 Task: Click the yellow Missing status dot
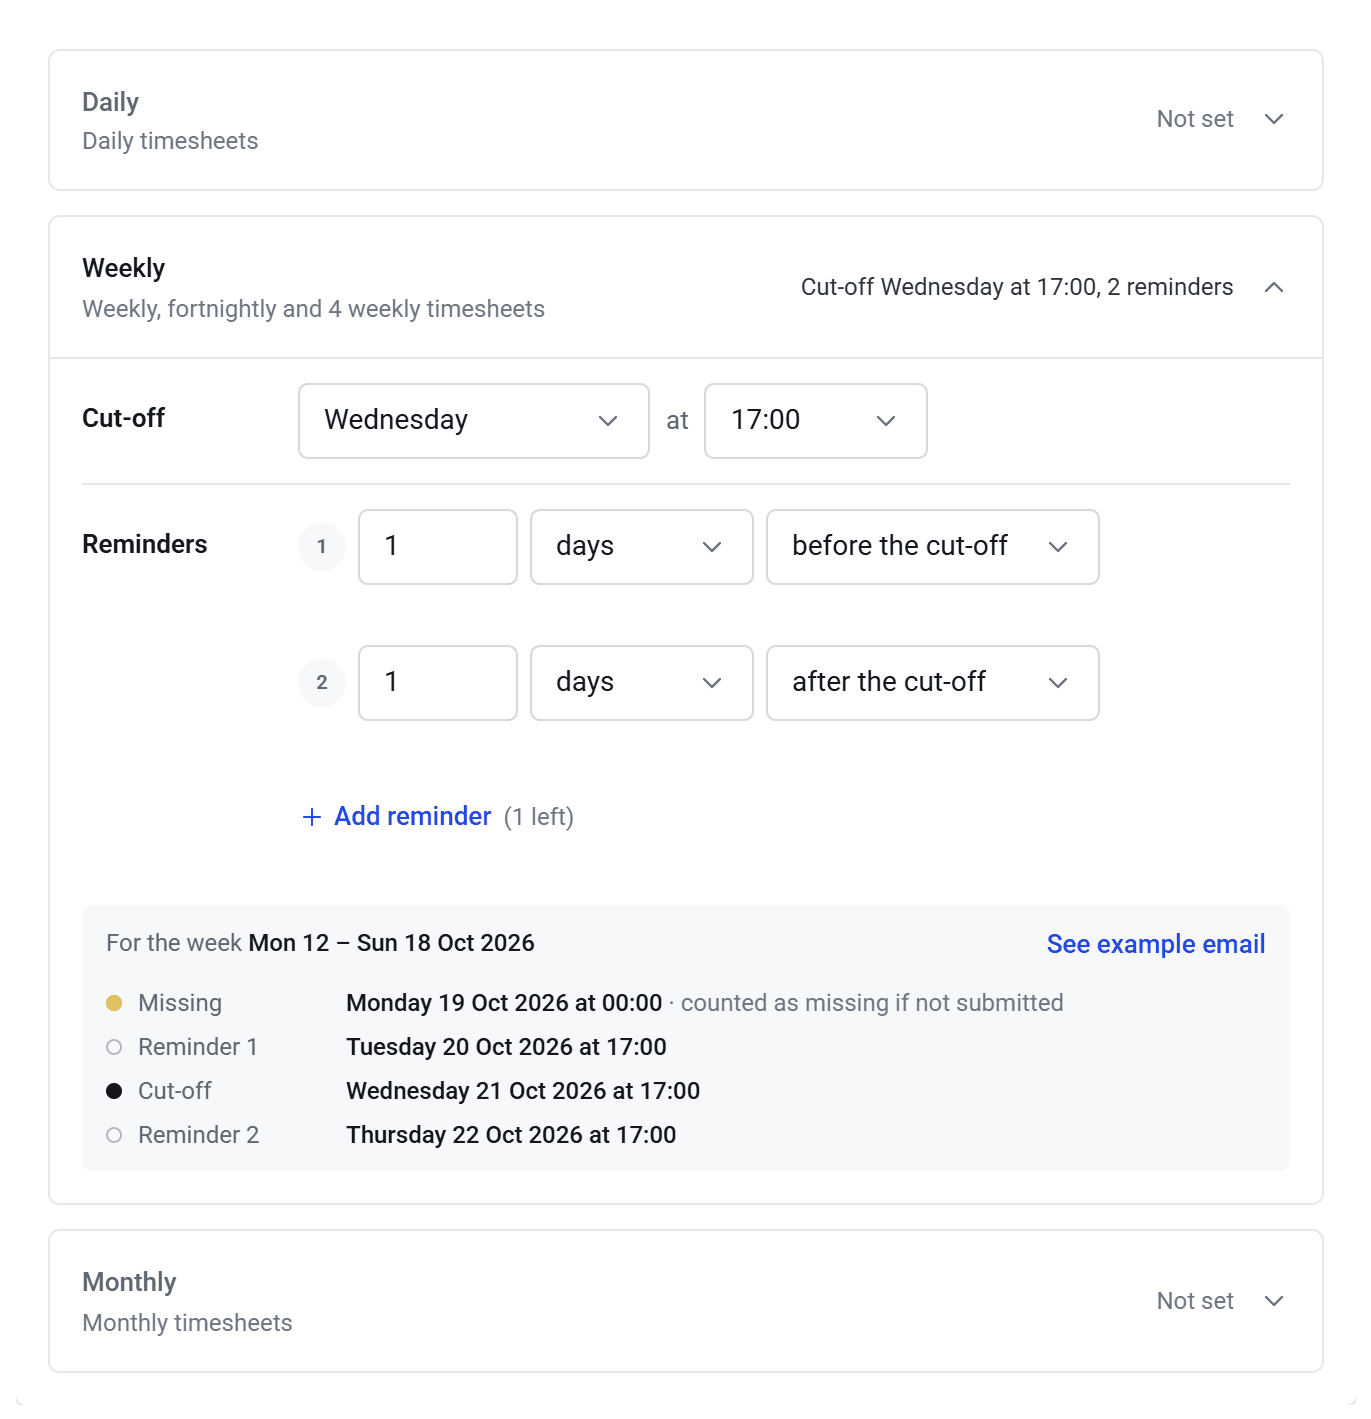coord(114,1003)
